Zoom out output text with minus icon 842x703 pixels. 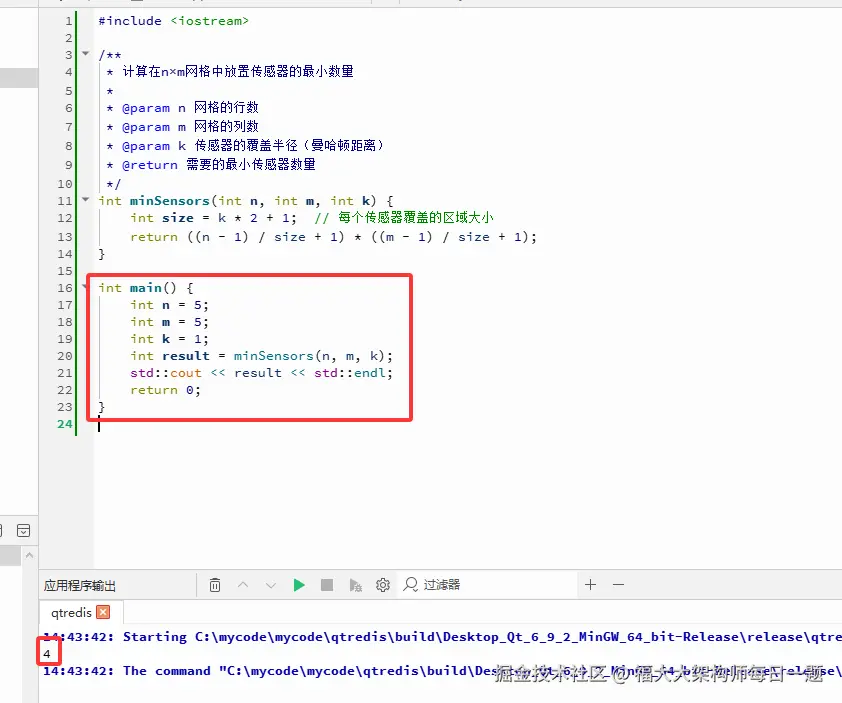click(x=619, y=584)
